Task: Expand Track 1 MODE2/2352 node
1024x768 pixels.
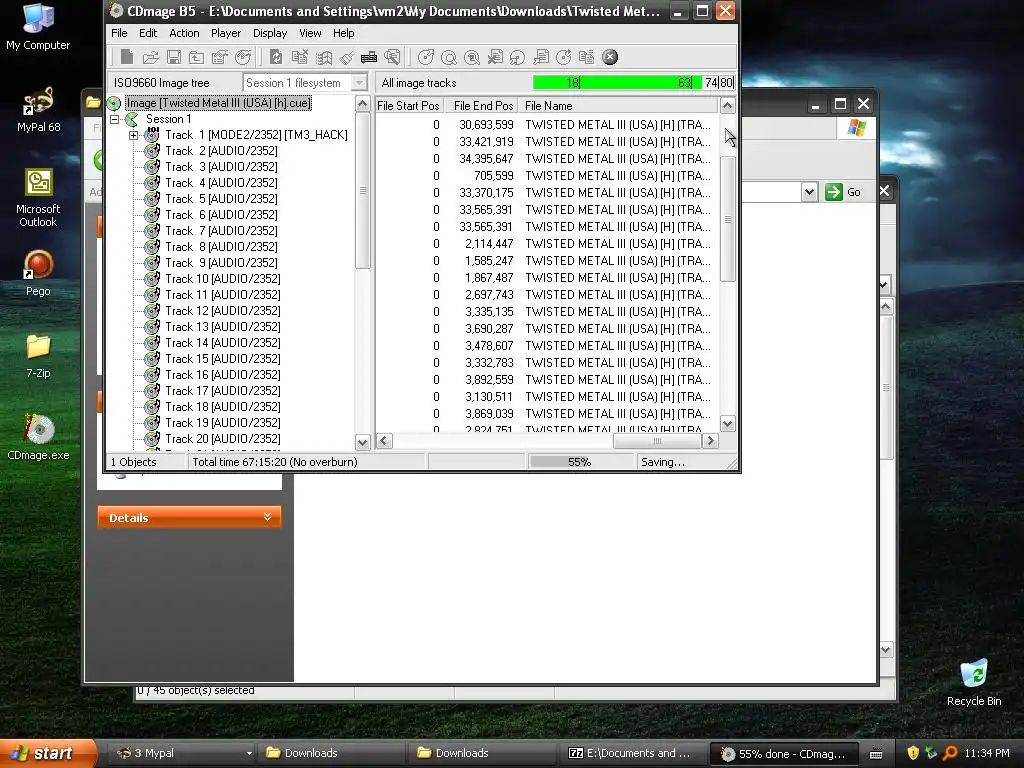Action: point(133,135)
